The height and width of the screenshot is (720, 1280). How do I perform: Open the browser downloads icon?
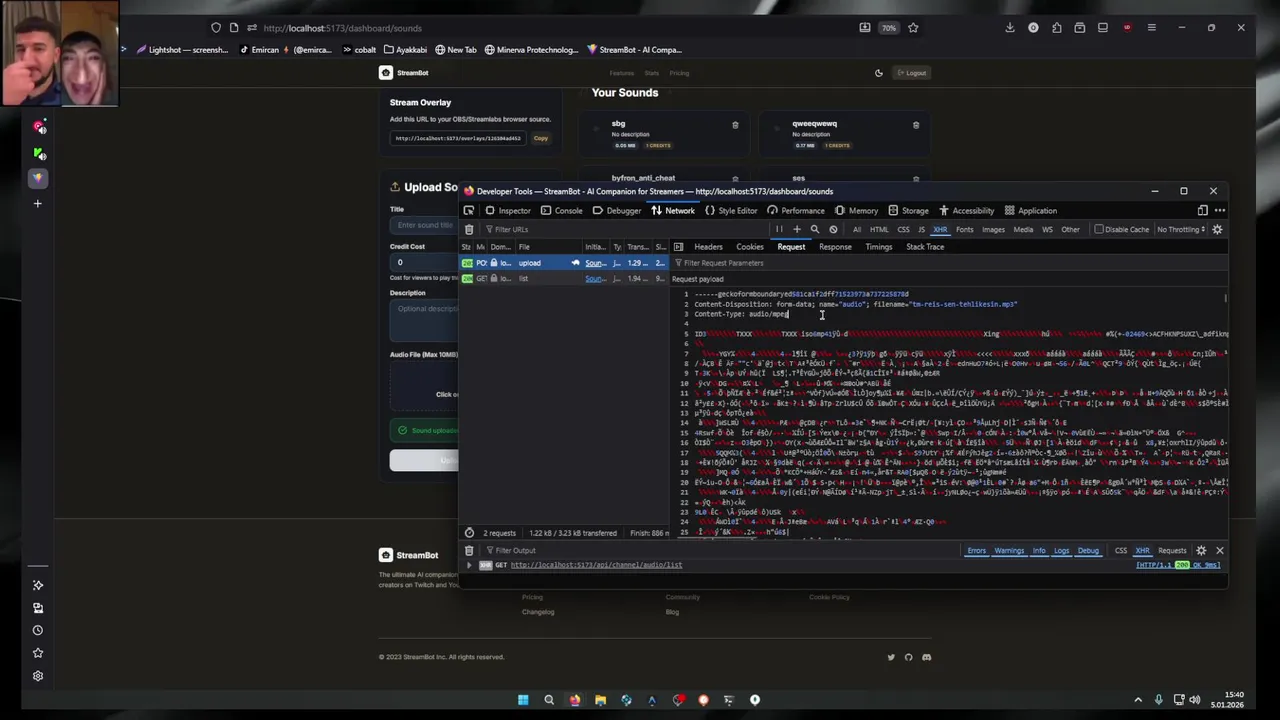(1010, 28)
